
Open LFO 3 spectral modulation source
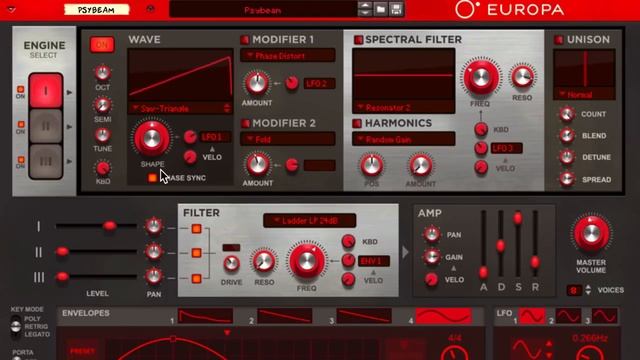[x=507, y=148]
